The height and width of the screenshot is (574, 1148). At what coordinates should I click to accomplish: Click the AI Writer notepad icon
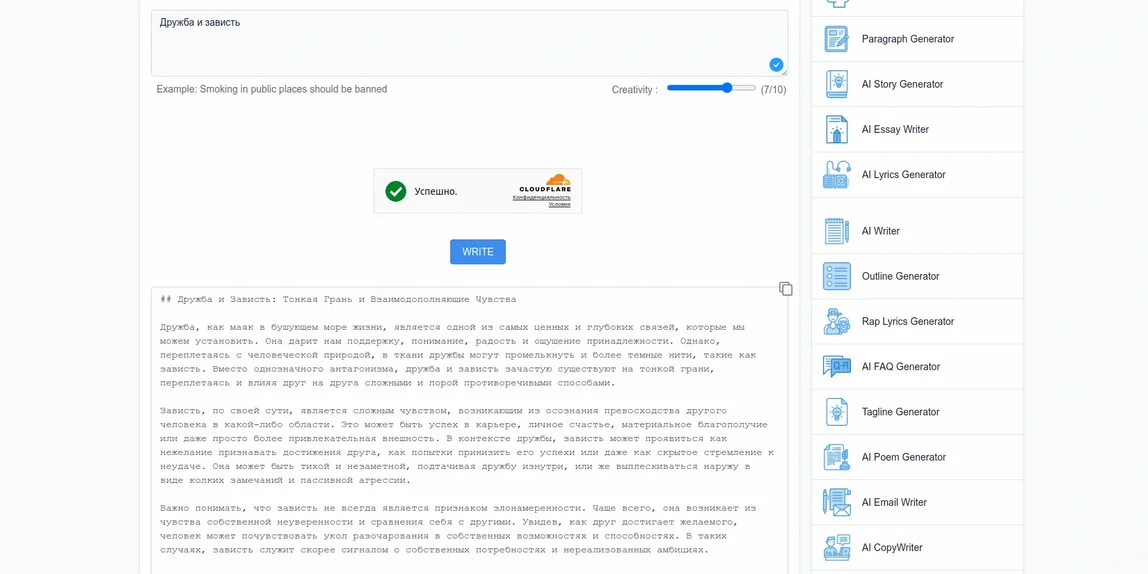[836, 231]
